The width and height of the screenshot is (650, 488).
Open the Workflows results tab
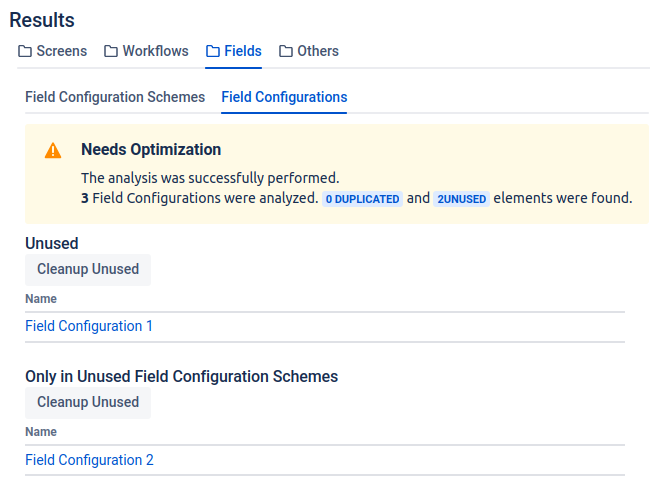click(x=156, y=51)
